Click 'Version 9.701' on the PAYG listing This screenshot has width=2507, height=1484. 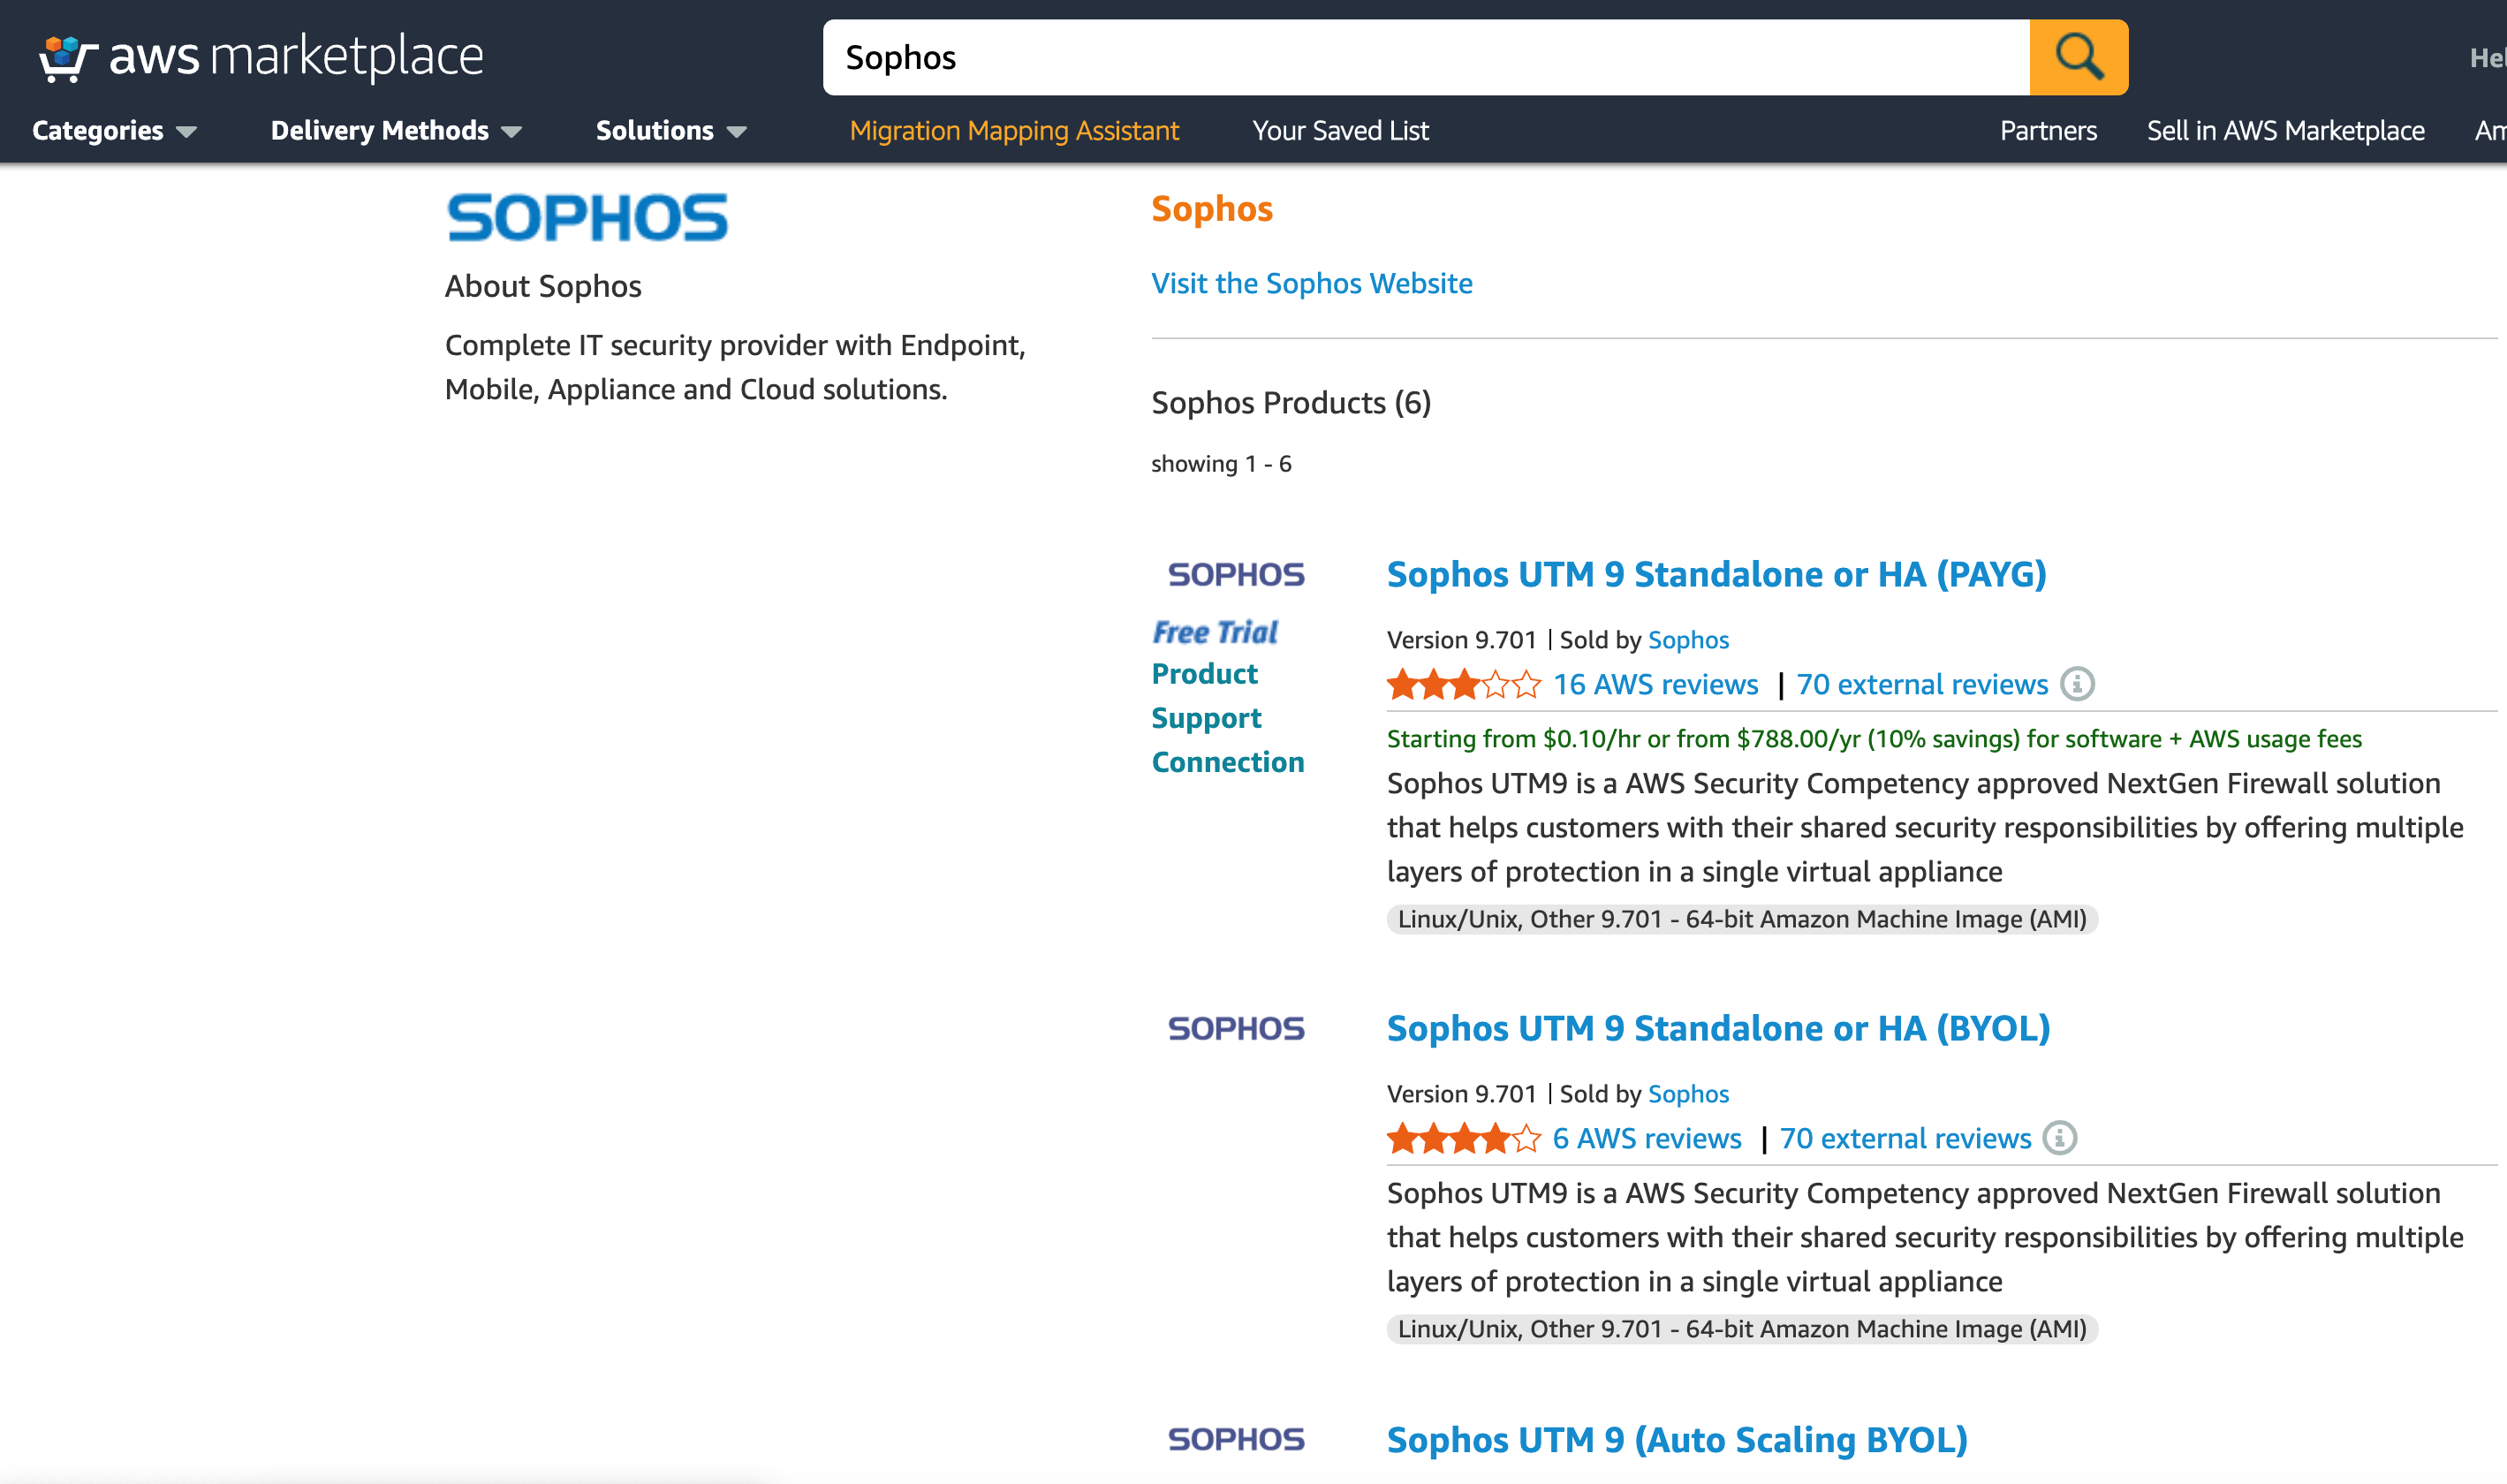pyautogui.click(x=1461, y=640)
